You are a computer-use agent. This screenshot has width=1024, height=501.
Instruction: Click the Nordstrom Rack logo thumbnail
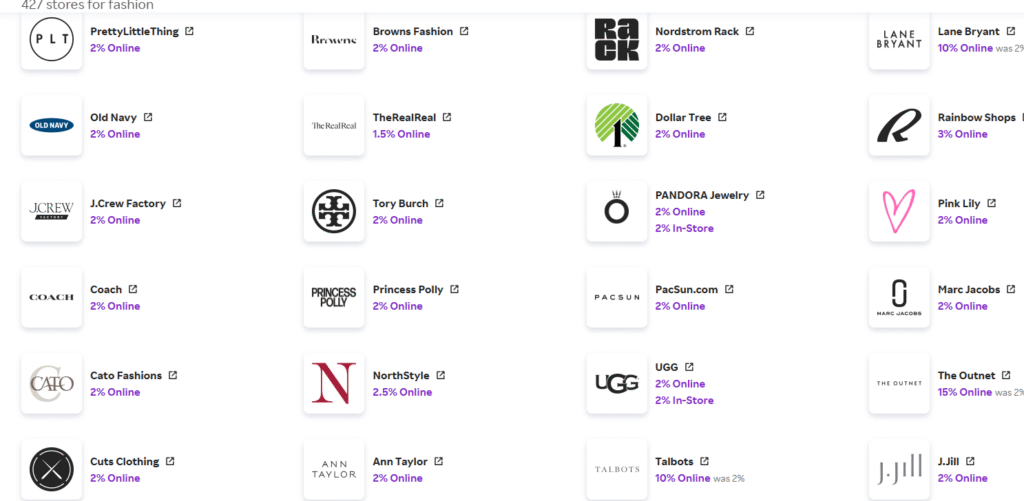[616, 39]
